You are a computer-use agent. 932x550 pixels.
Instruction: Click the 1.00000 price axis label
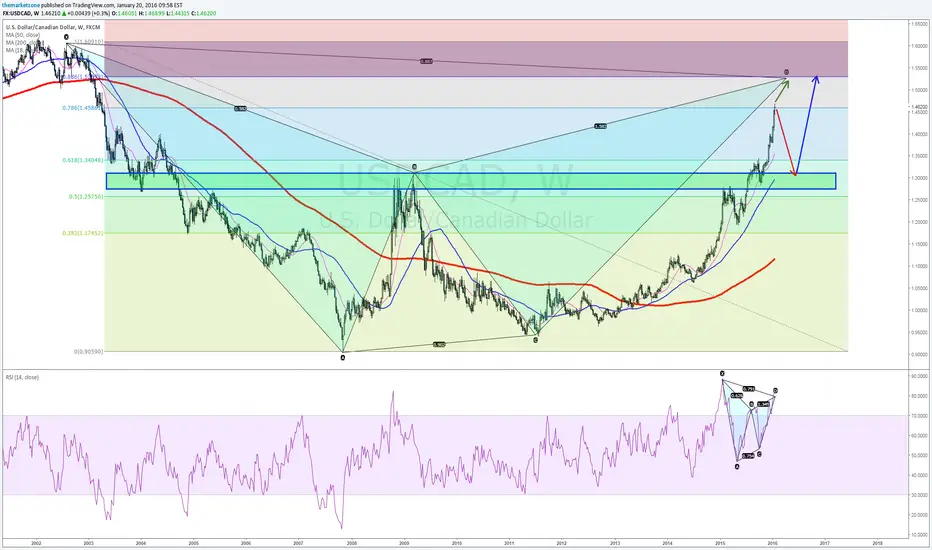(919, 310)
